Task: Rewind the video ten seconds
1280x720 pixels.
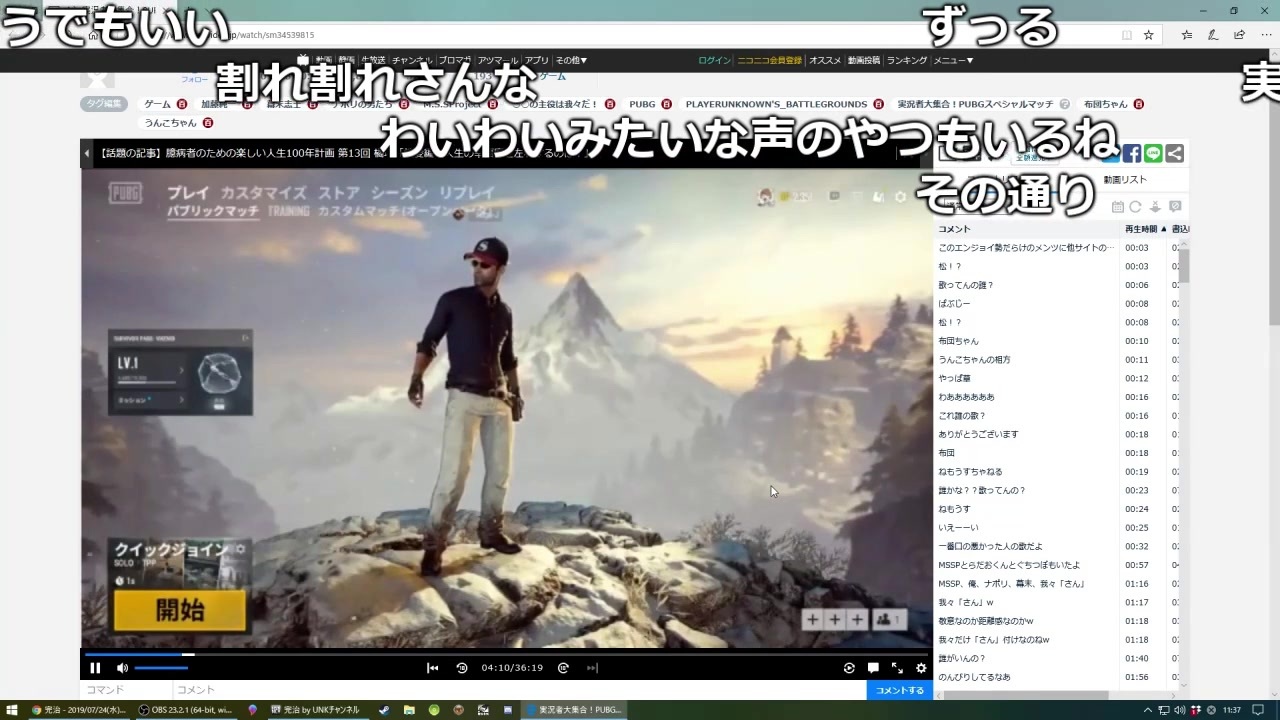Action: pos(461,668)
